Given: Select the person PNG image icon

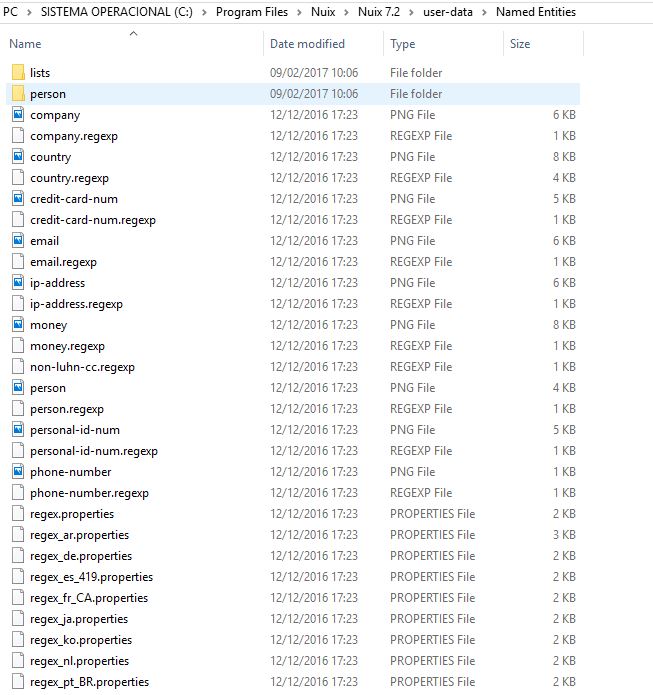Looking at the screenshot, I should click(18, 388).
